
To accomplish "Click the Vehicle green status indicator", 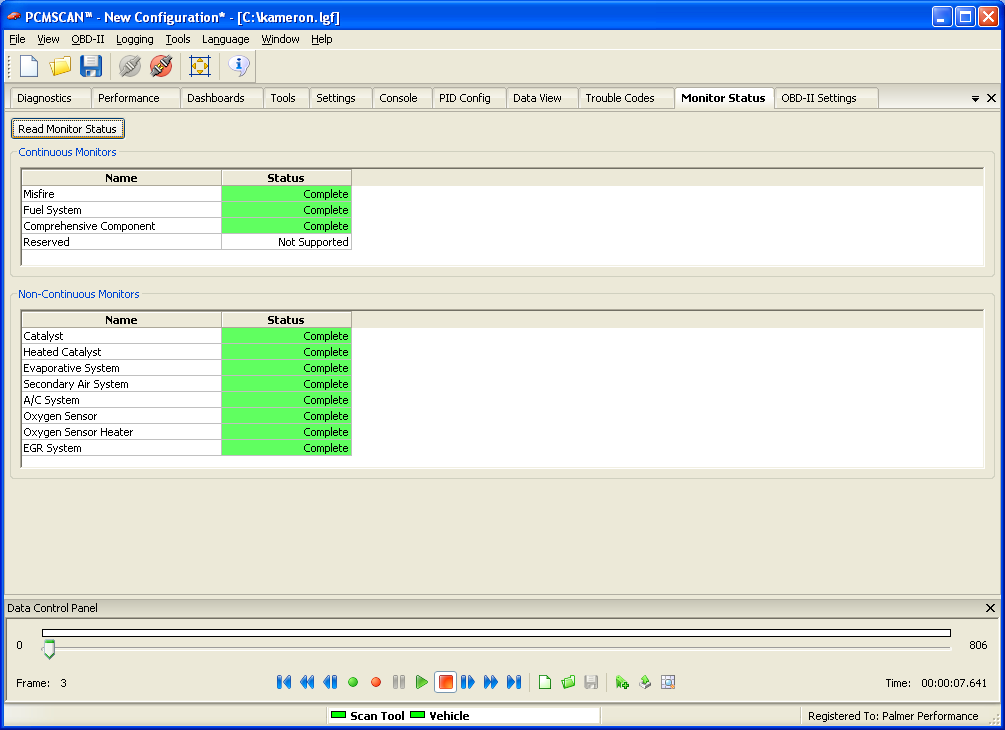I will (x=417, y=715).
